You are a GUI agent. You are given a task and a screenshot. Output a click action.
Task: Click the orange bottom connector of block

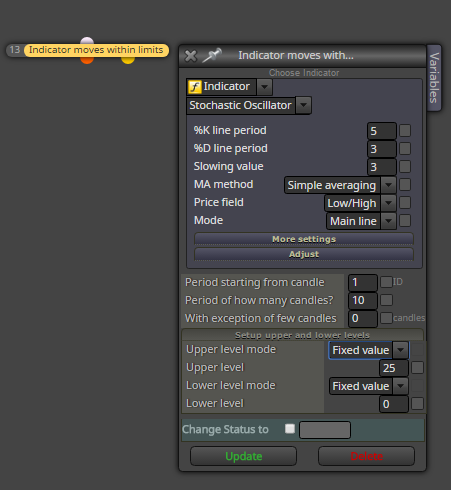click(87, 60)
